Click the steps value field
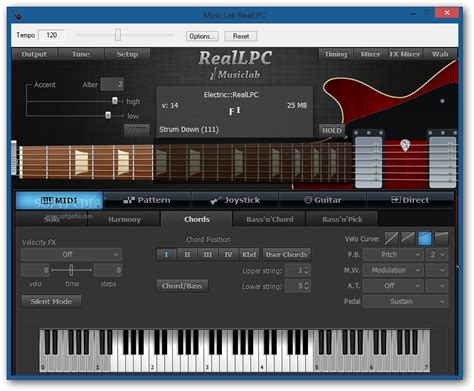The image size is (474, 391). click(108, 270)
